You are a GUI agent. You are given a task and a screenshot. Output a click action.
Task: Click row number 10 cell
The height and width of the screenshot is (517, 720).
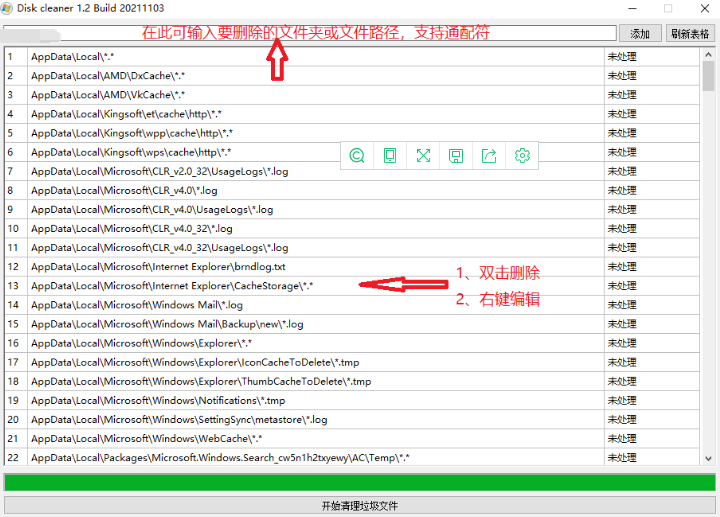pyautogui.click(x=16, y=229)
